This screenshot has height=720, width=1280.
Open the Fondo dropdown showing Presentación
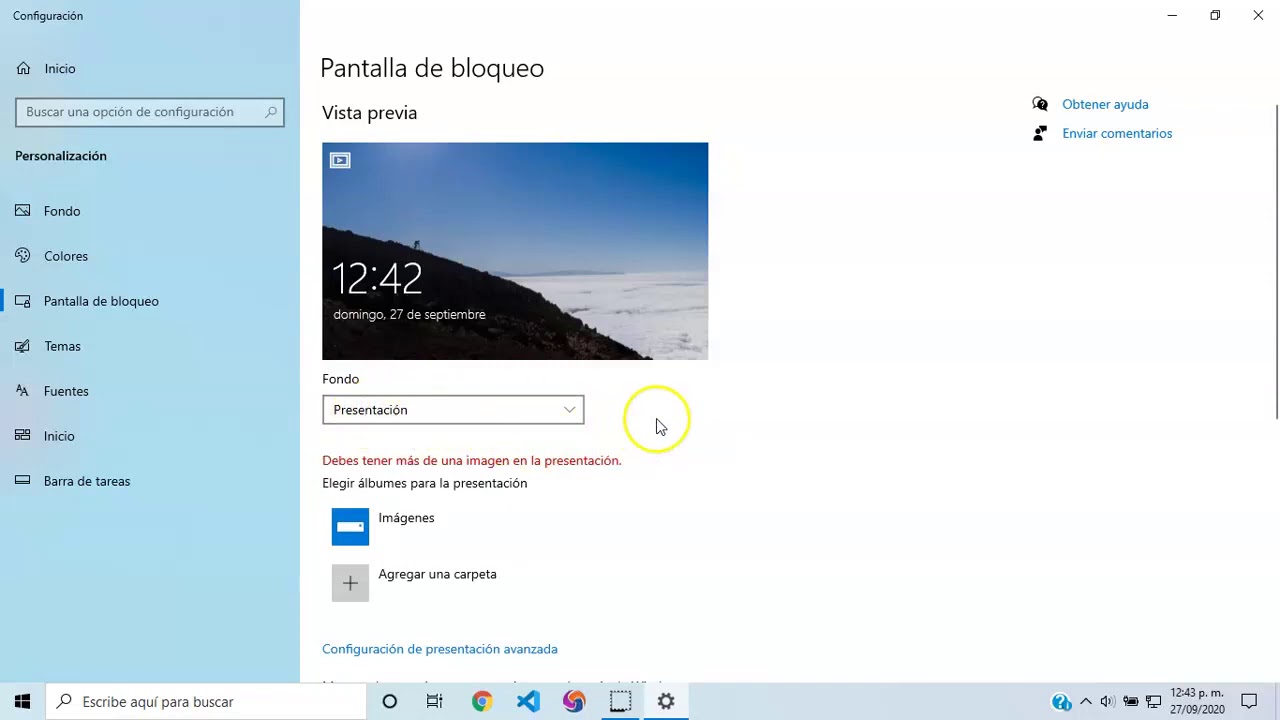click(453, 410)
